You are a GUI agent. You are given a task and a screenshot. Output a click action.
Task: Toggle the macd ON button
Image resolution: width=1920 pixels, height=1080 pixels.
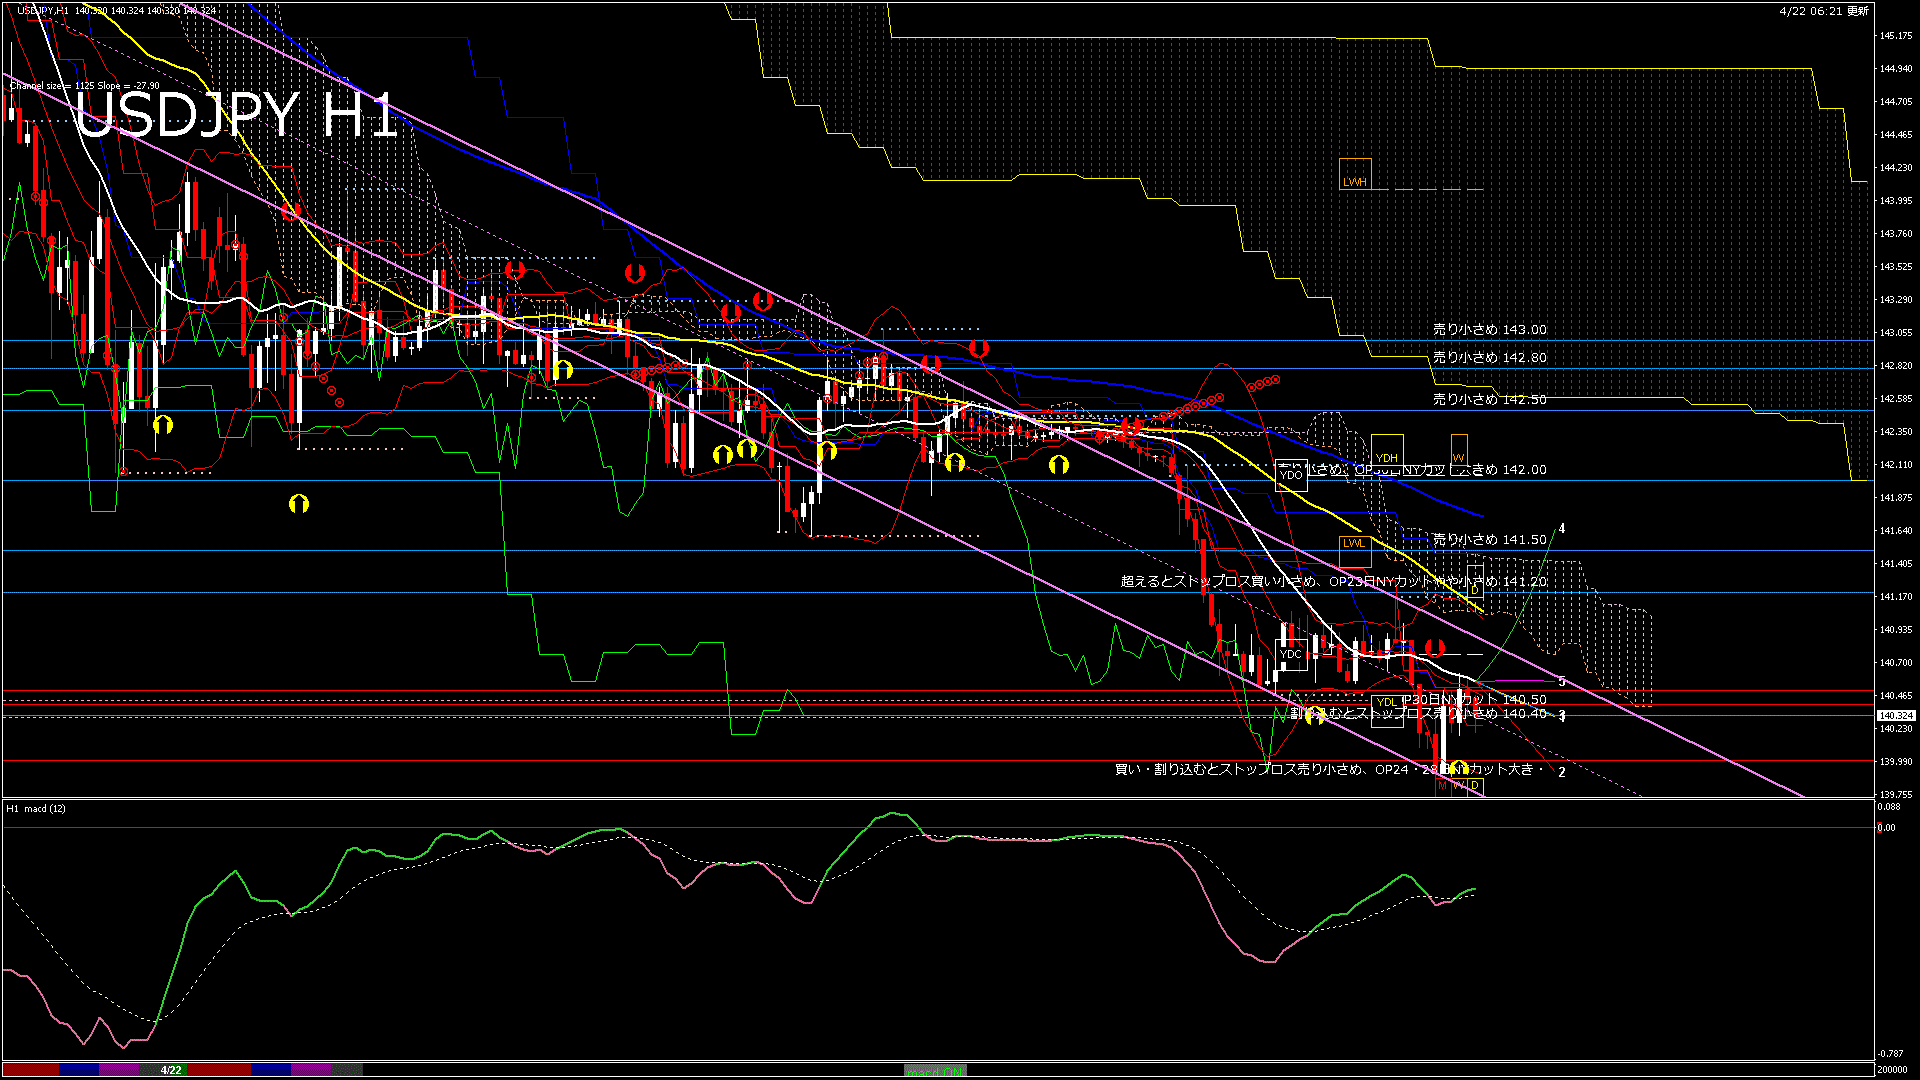(935, 1071)
